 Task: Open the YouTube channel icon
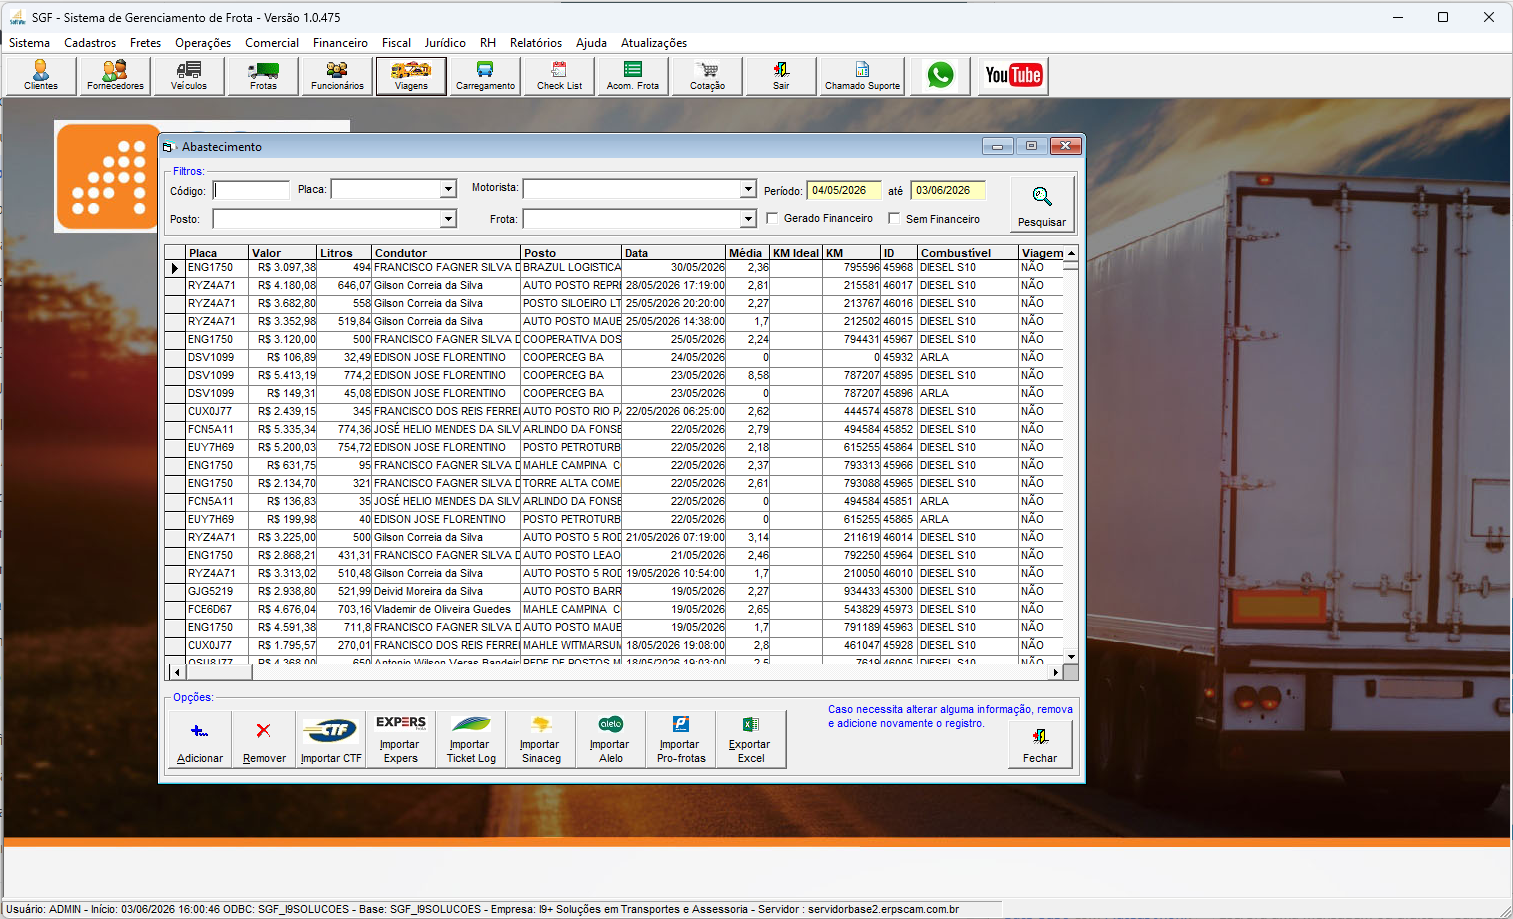[1013, 75]
